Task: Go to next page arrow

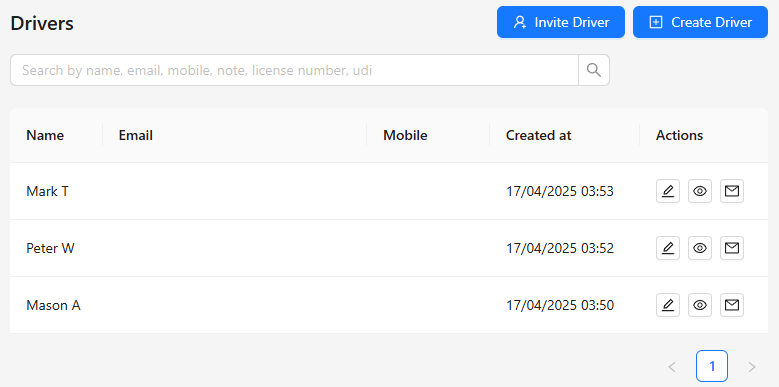Action: (752, 367)
